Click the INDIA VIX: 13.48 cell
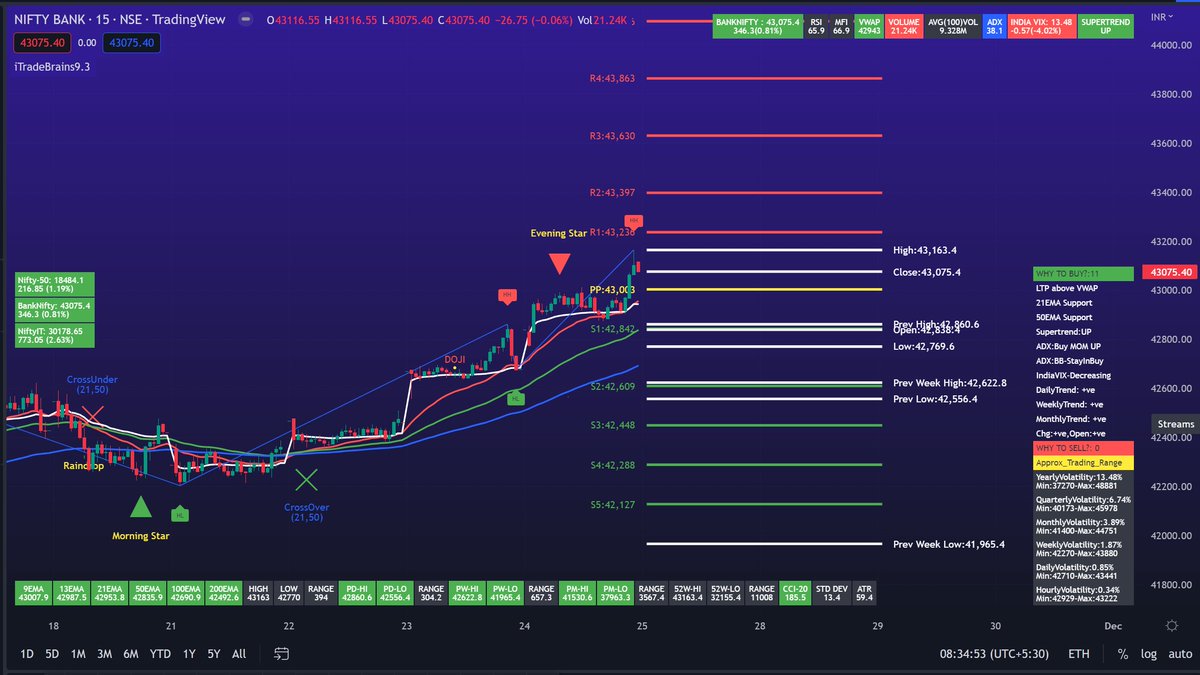 point(1042,27)
